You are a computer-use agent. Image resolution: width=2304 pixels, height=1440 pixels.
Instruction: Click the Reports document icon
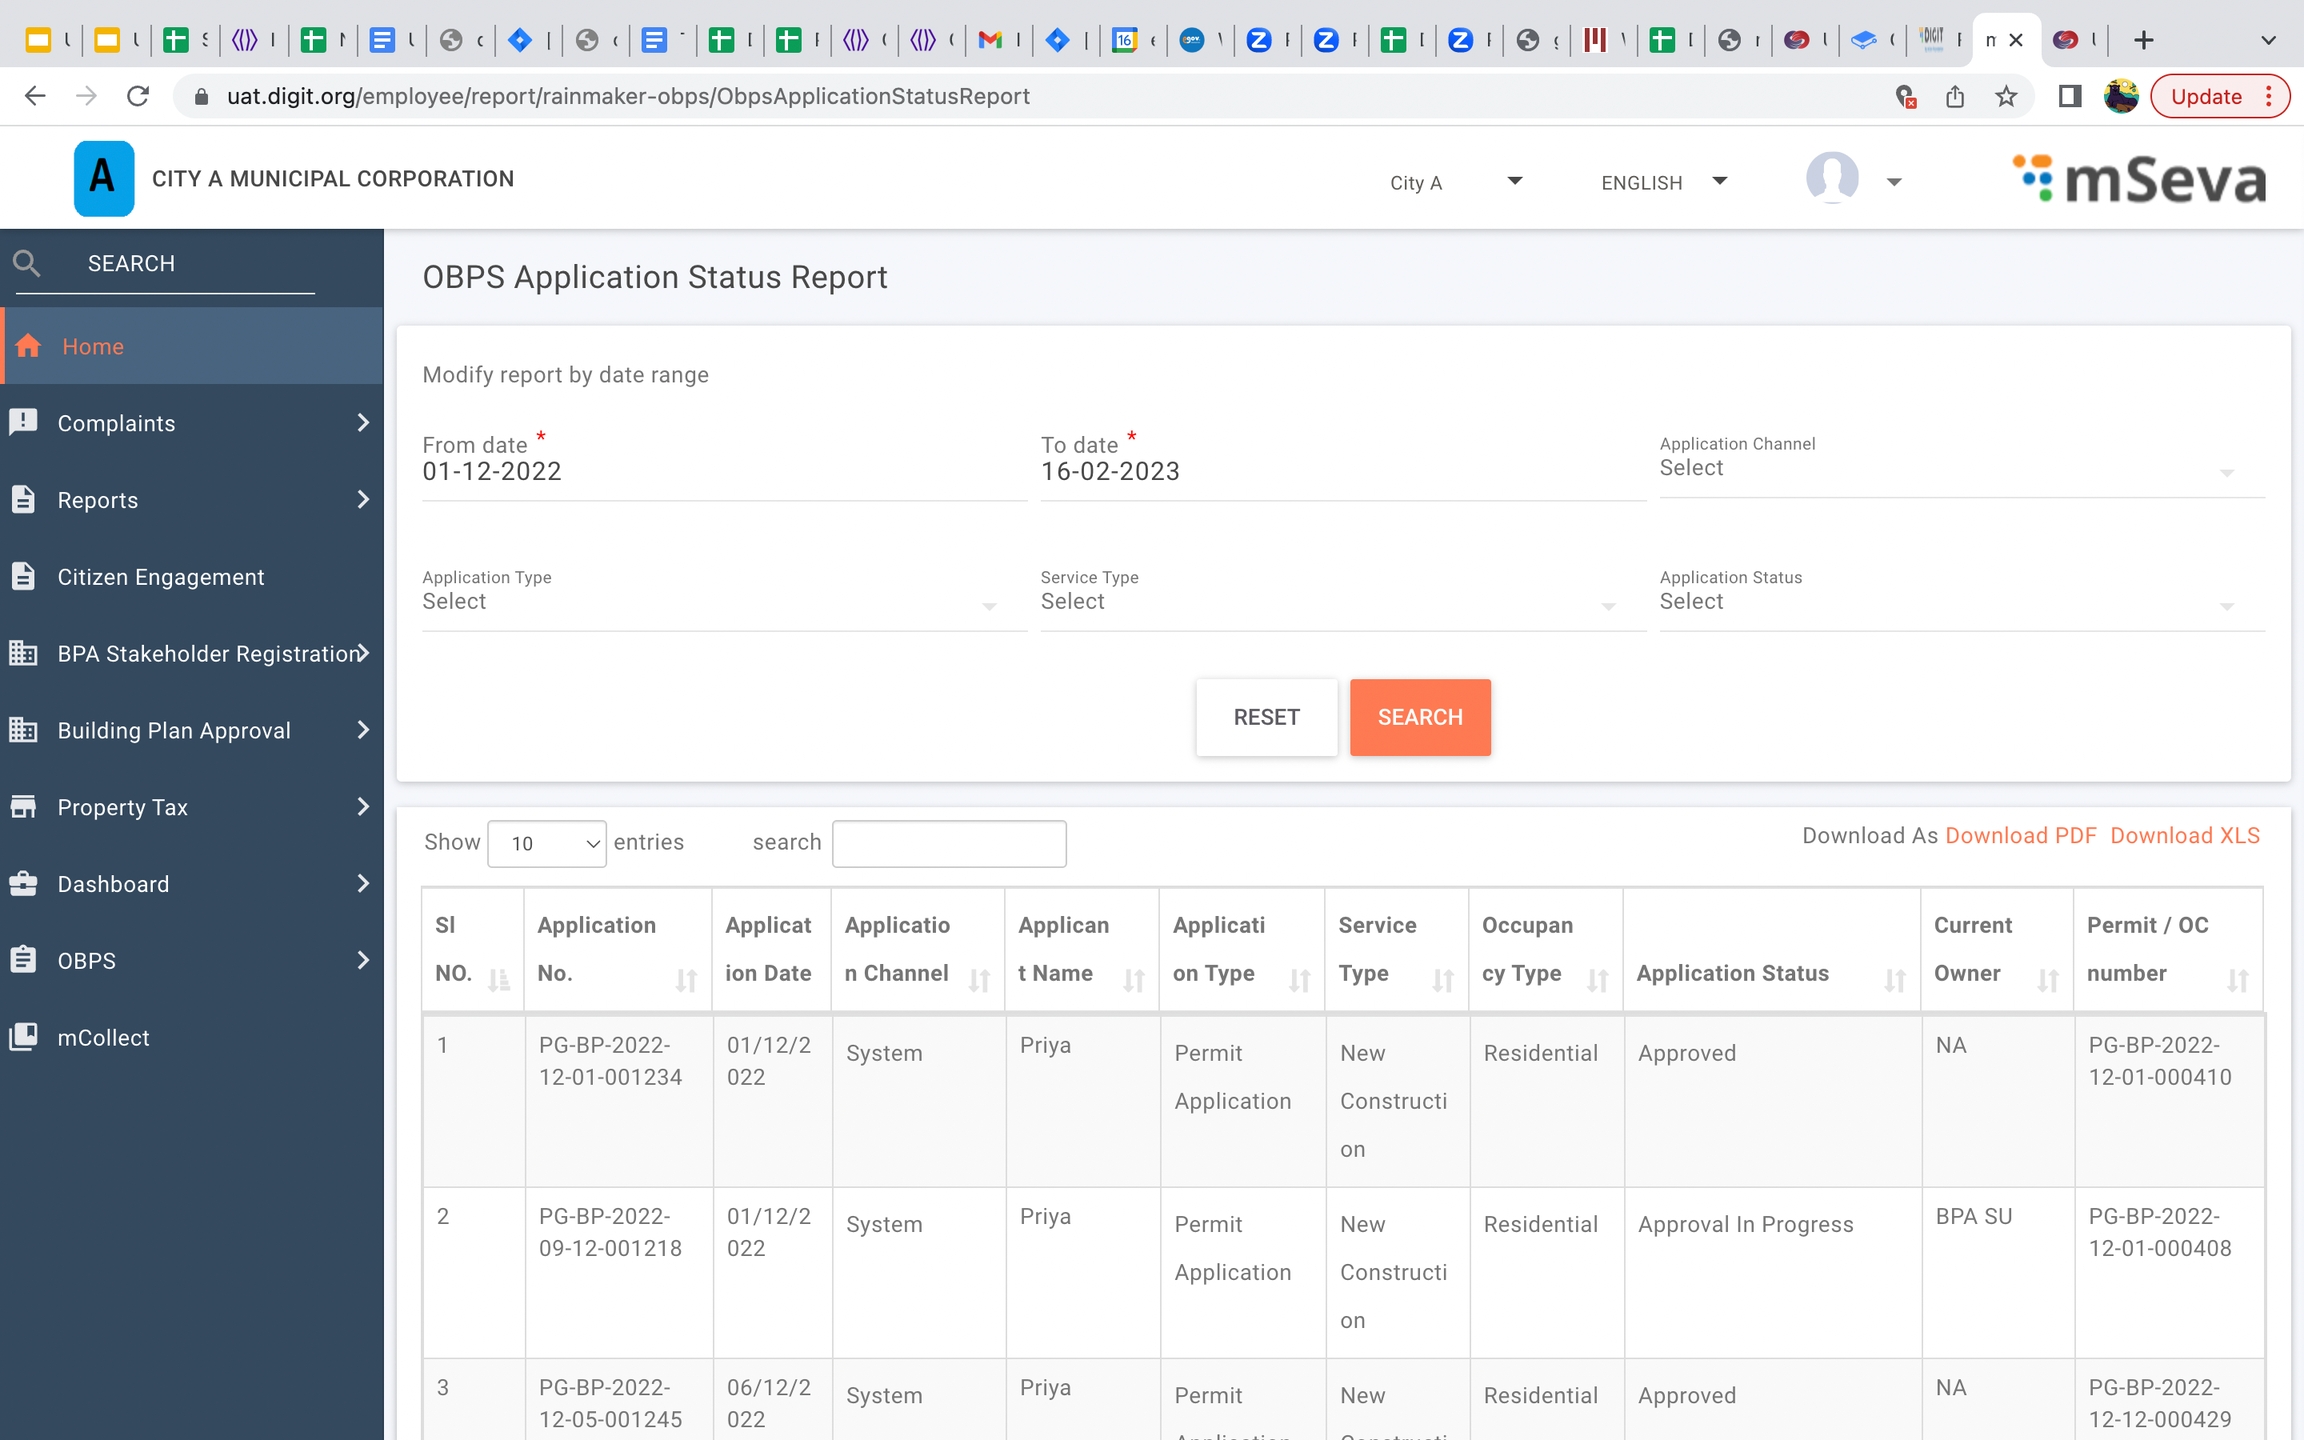[24, 499]
